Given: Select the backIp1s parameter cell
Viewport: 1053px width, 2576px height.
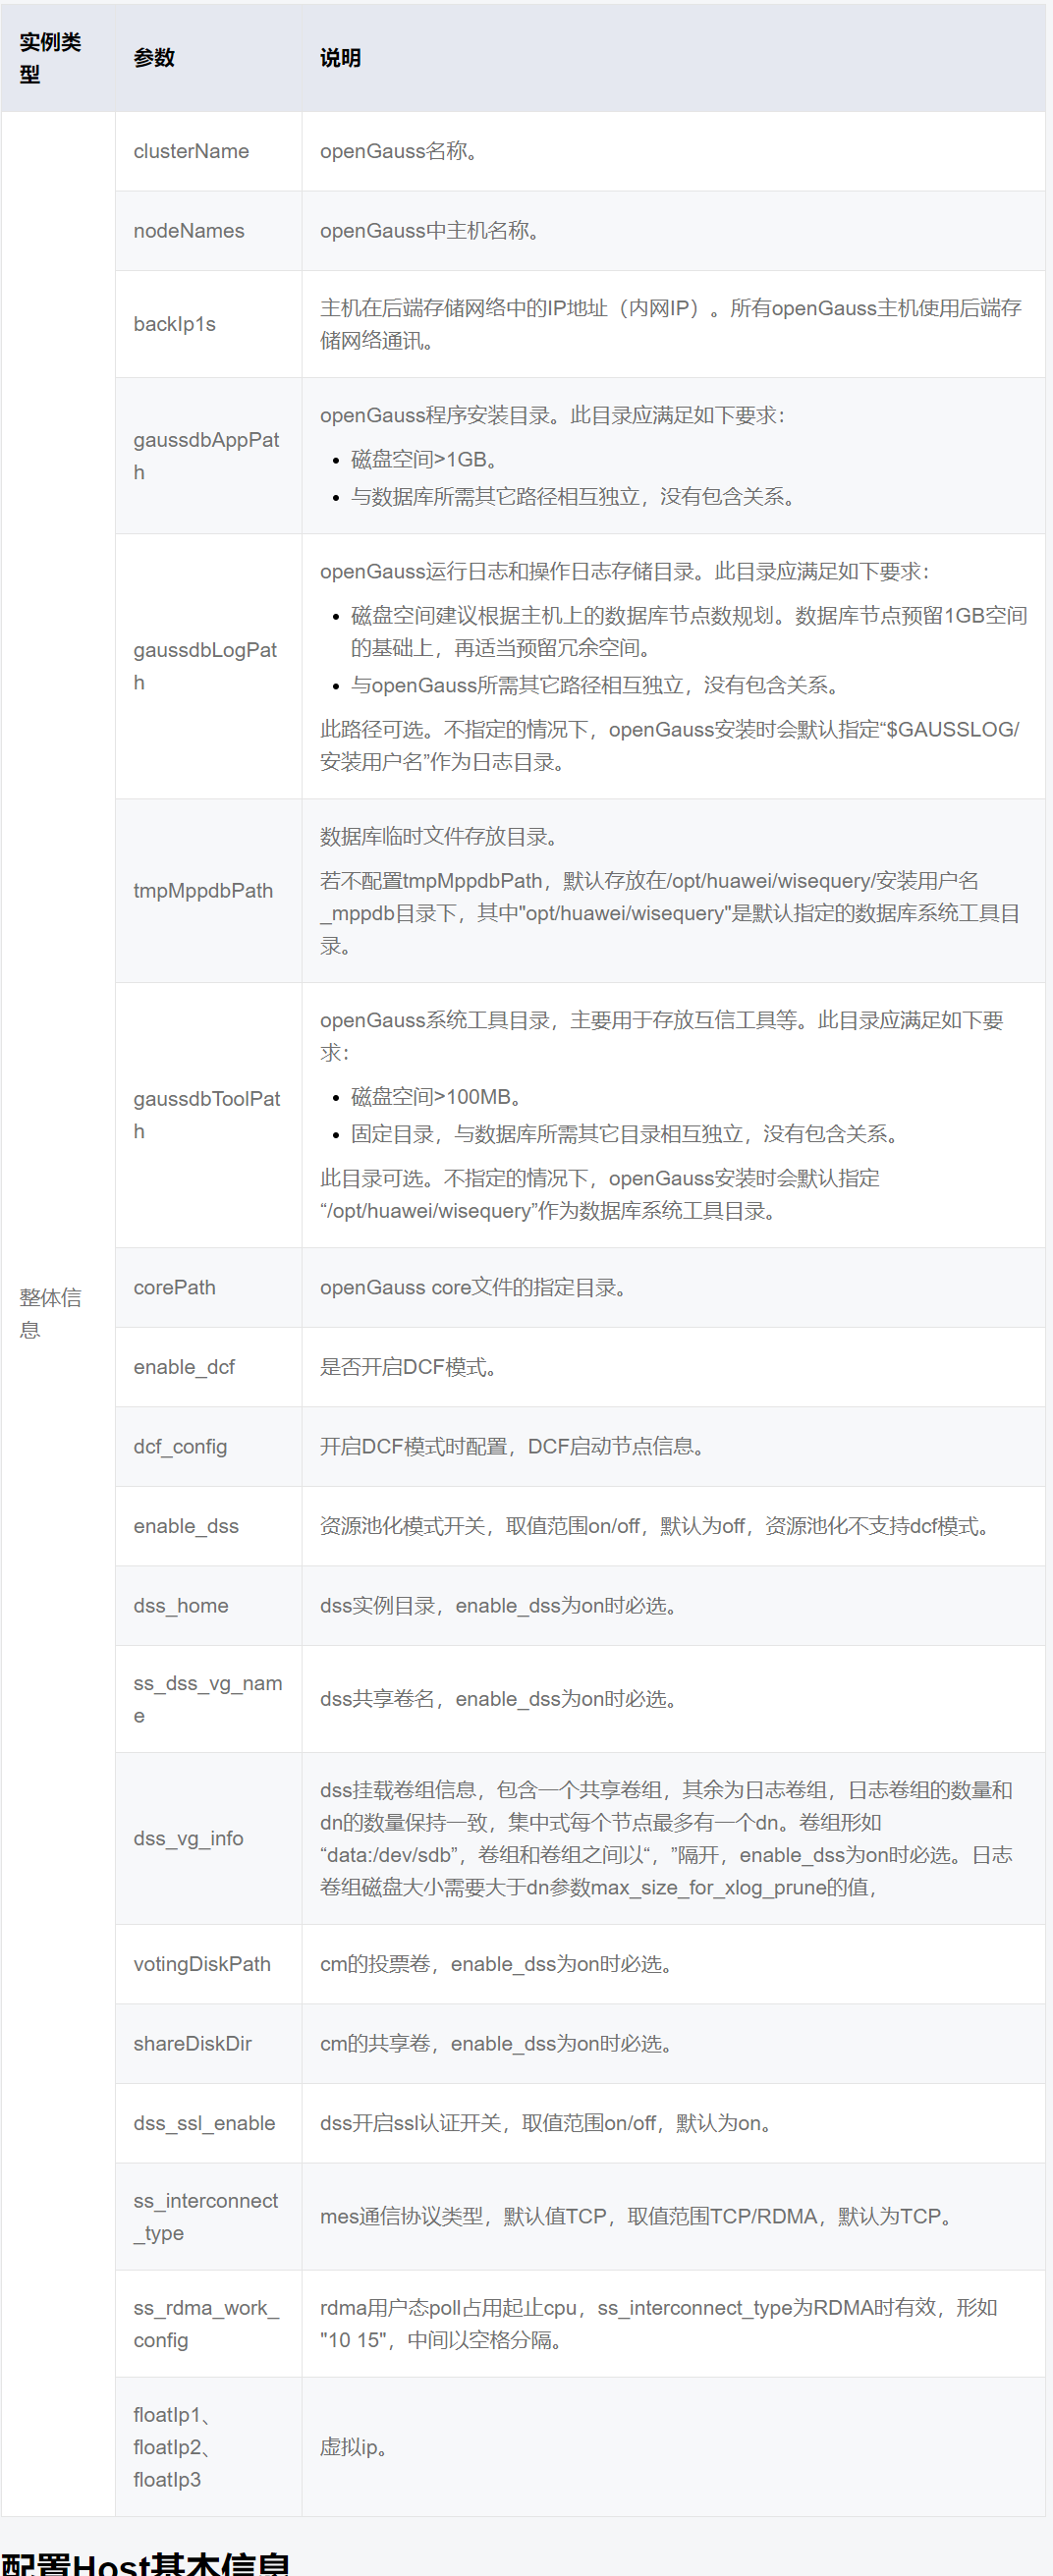Looking at the screenshot, I should point(208,324).
